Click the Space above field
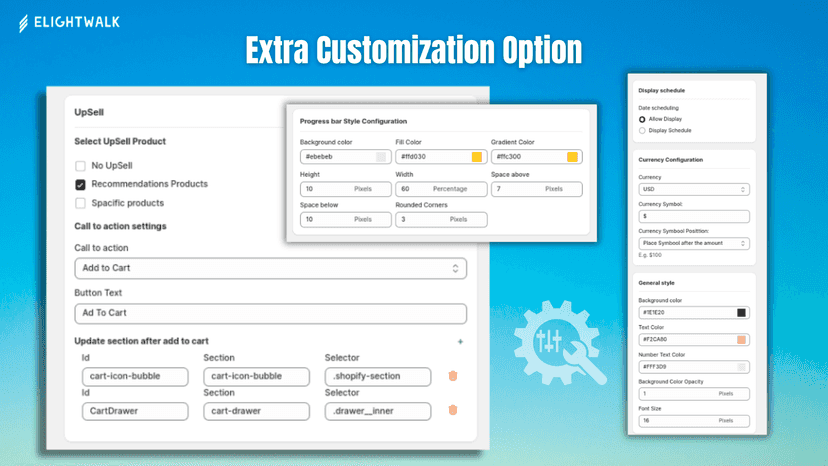The image size is (828, 466). coord(537,189)
